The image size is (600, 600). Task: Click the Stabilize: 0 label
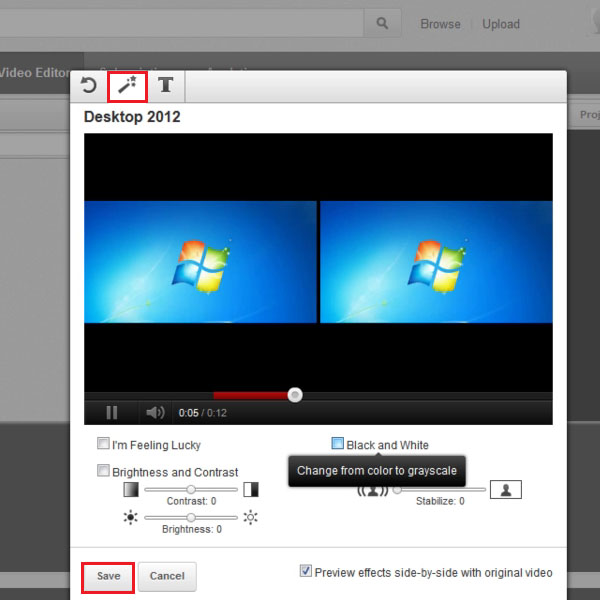point(440,501)
